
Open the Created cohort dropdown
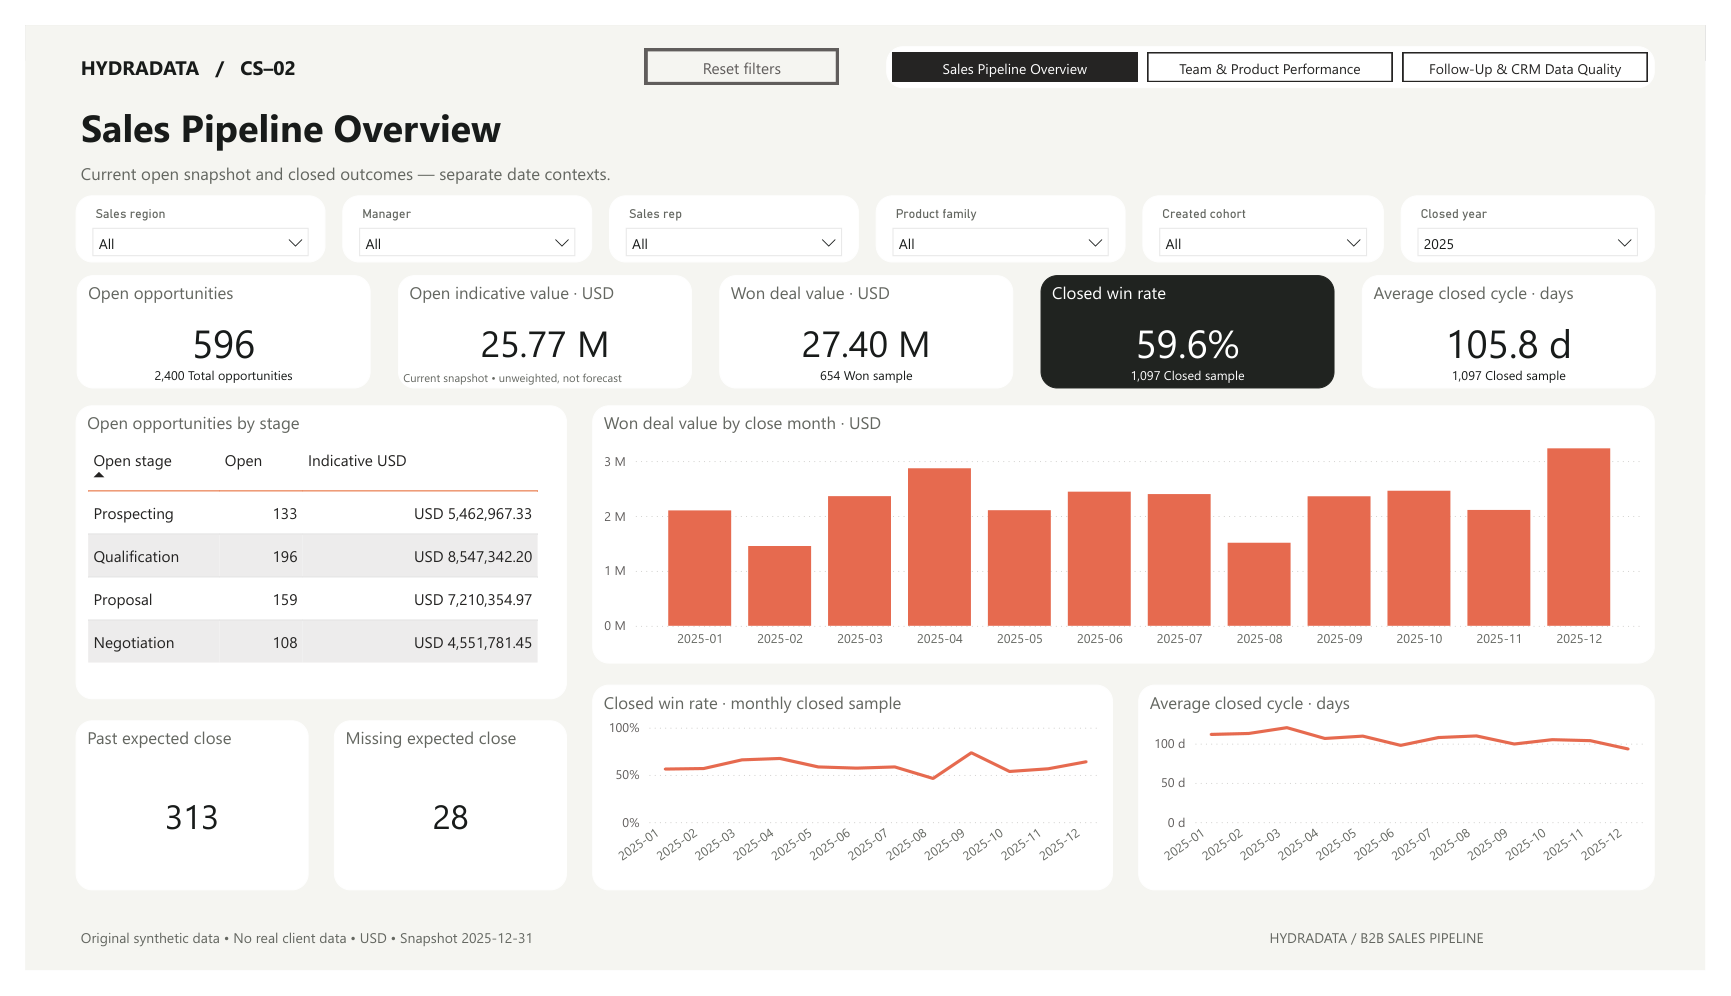pos(1263,243)
